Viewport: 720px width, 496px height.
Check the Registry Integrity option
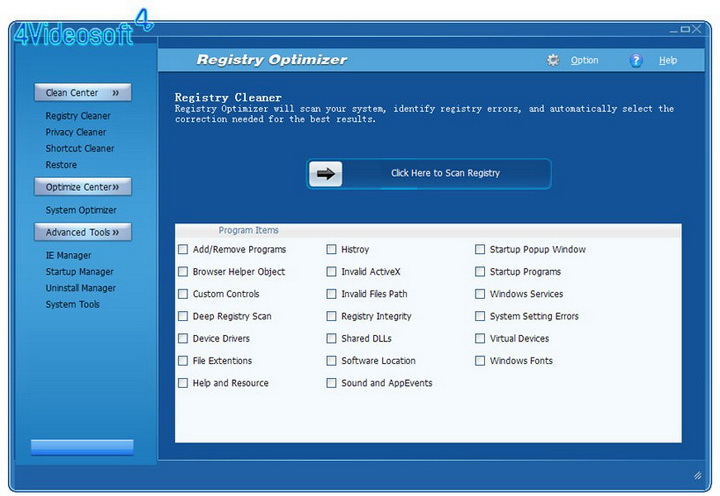331,316
